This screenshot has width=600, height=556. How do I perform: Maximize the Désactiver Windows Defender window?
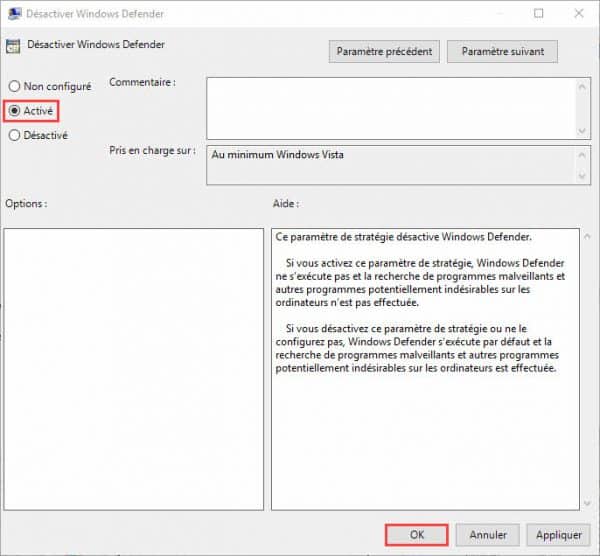[539, 14]
